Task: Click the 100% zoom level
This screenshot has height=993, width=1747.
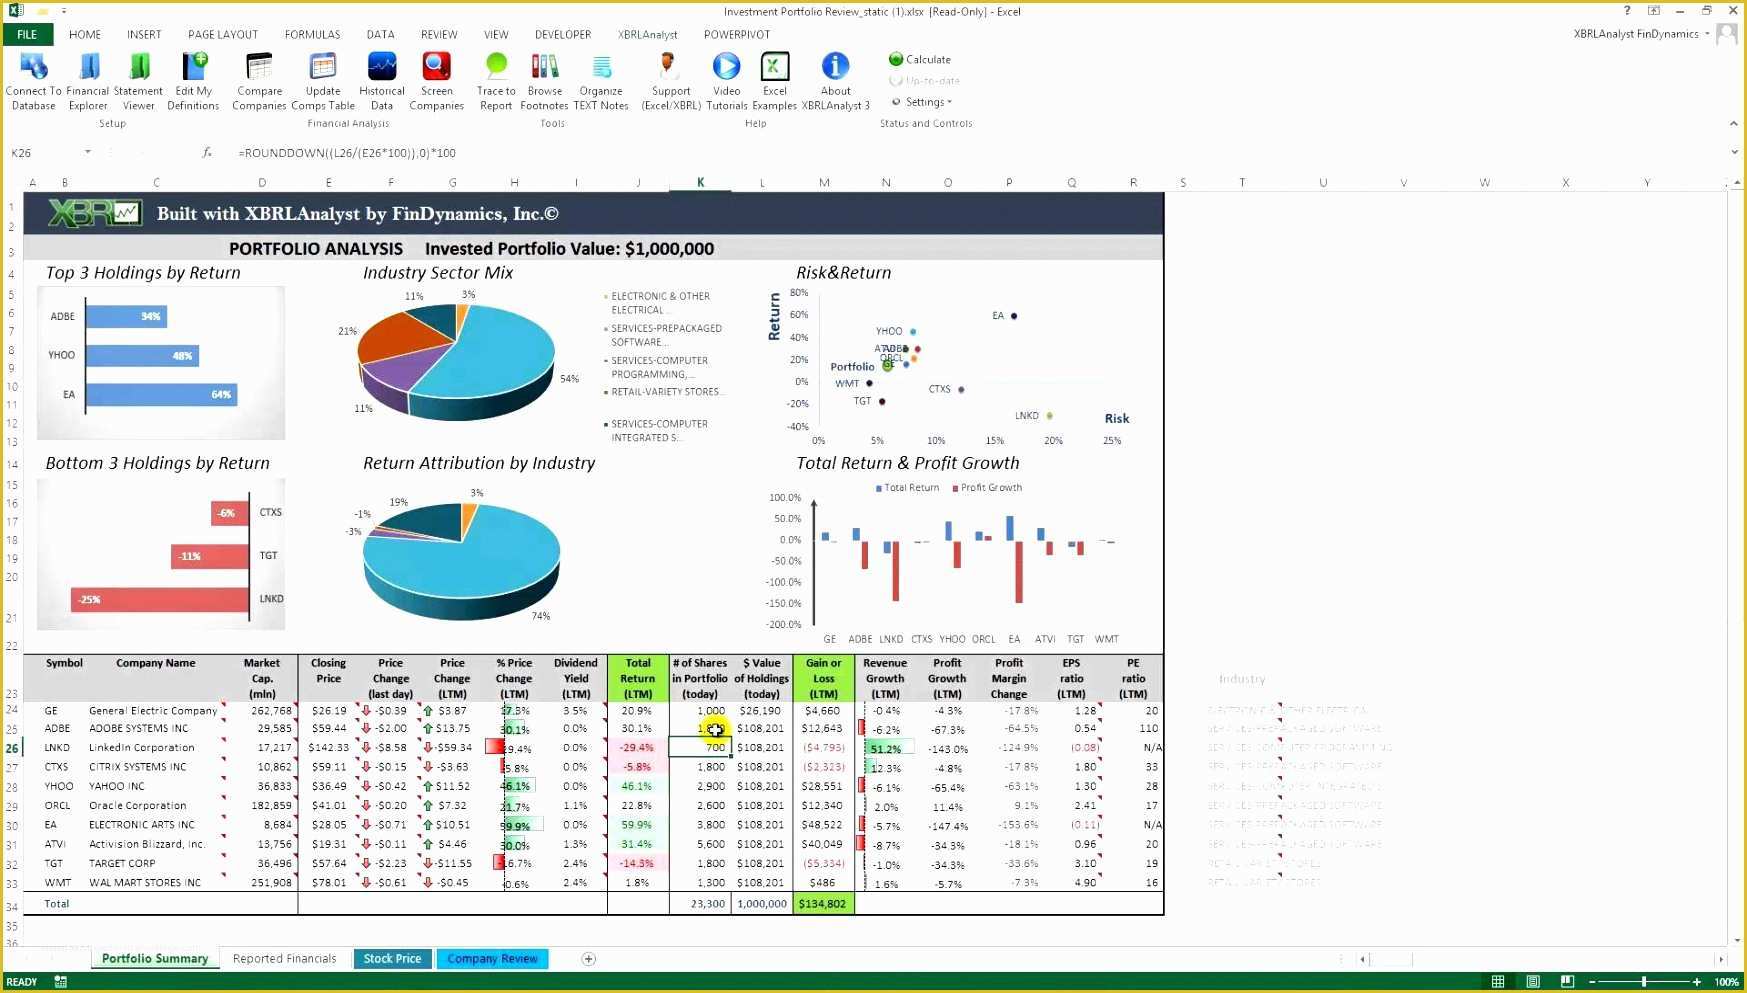Action: 1726,982
